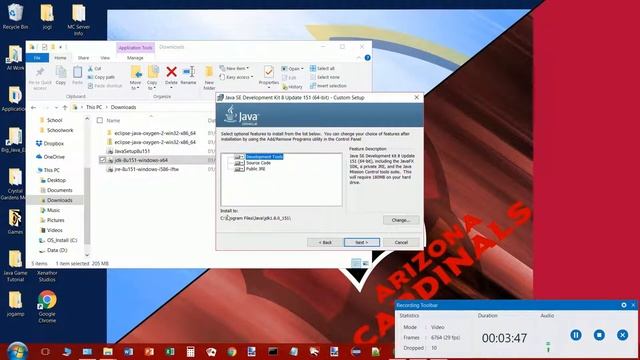Click Back in the Java setup dialog

325,242
